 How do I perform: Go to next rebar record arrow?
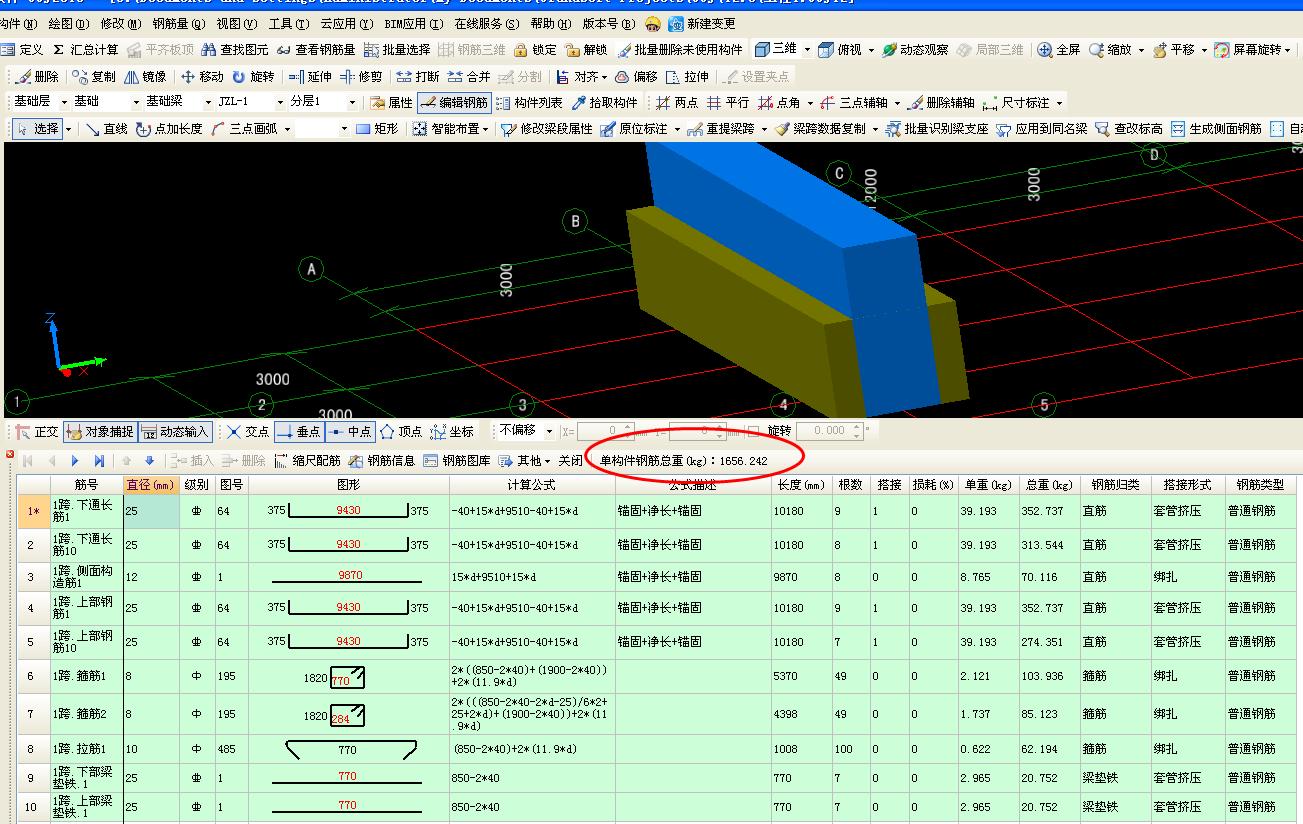[x=75, y=461]
